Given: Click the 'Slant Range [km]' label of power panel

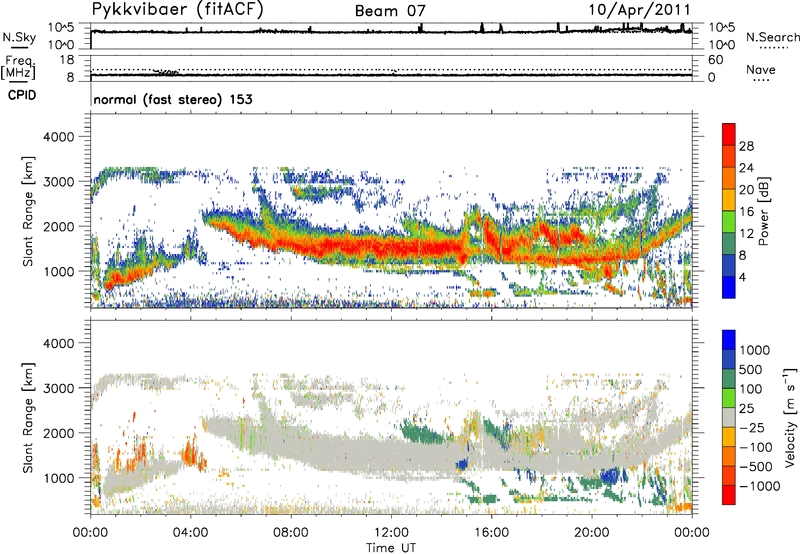Looking at the screenshot, I should [28, 211].
